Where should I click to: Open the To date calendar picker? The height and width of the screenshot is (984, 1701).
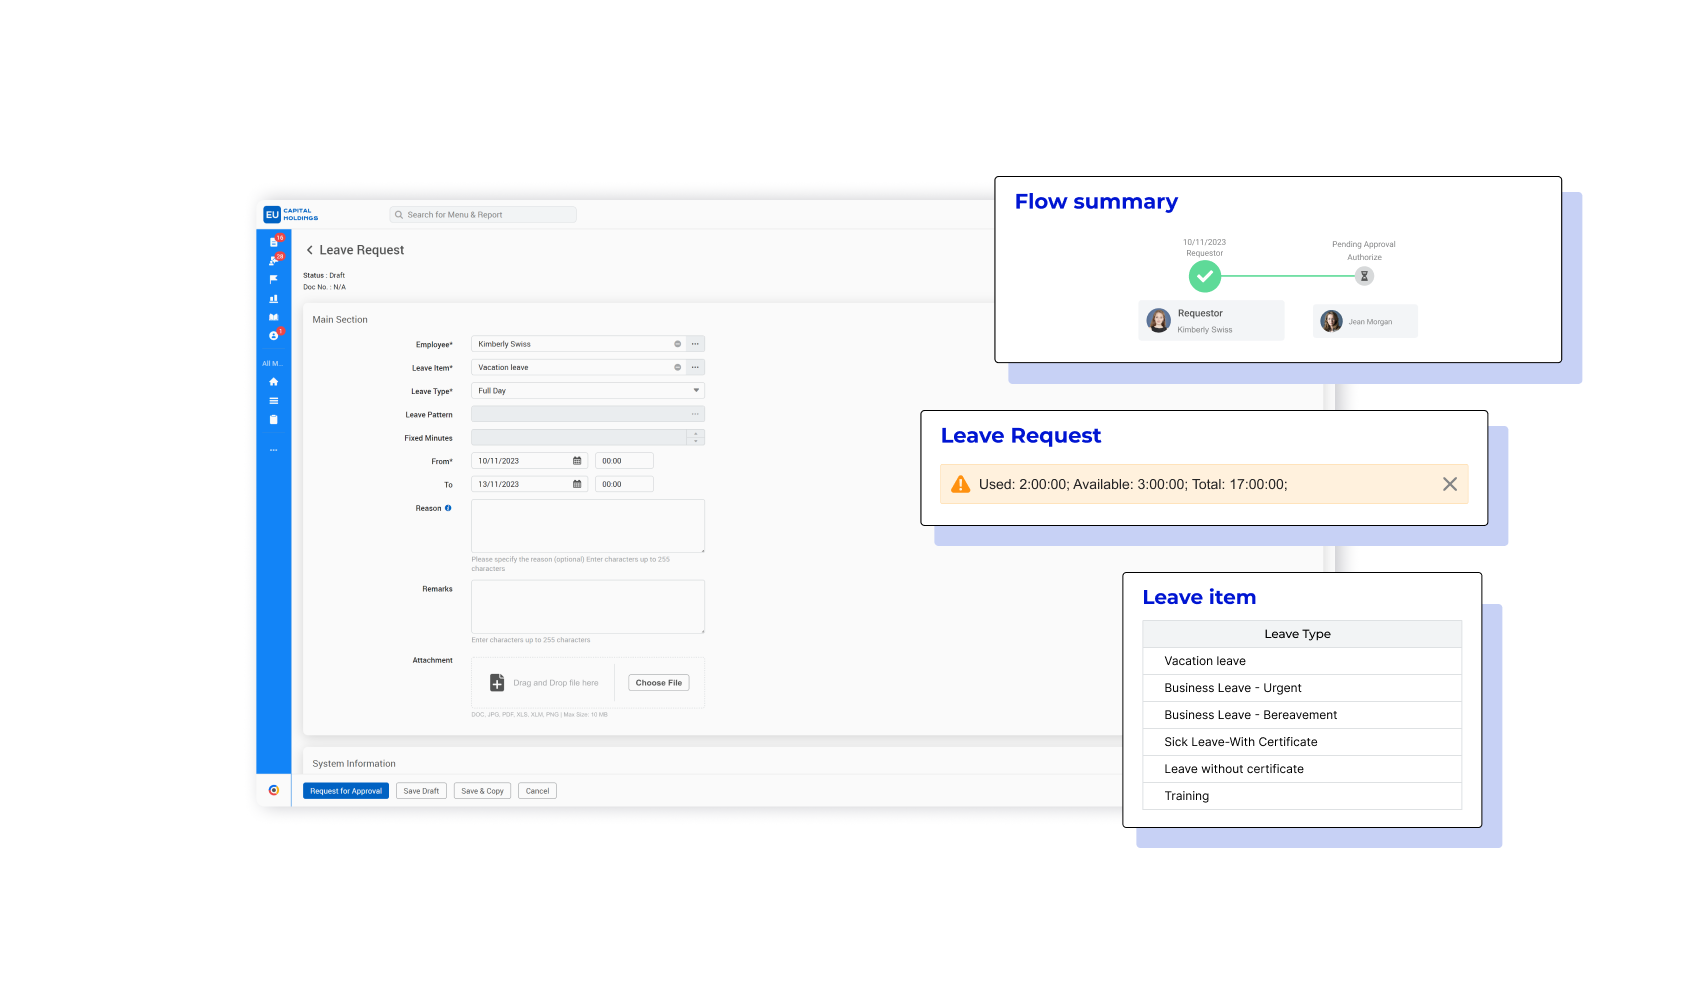(x=577, y=484)
